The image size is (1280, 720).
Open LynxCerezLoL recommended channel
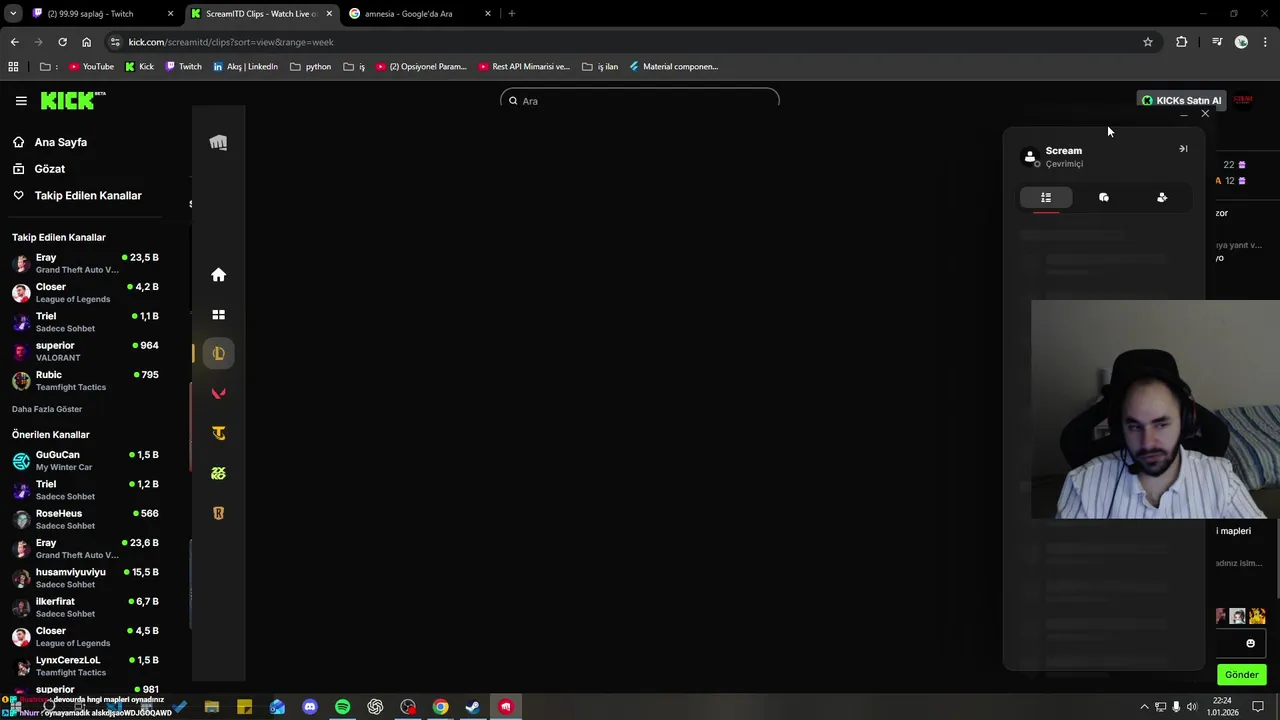click(86, 666)
